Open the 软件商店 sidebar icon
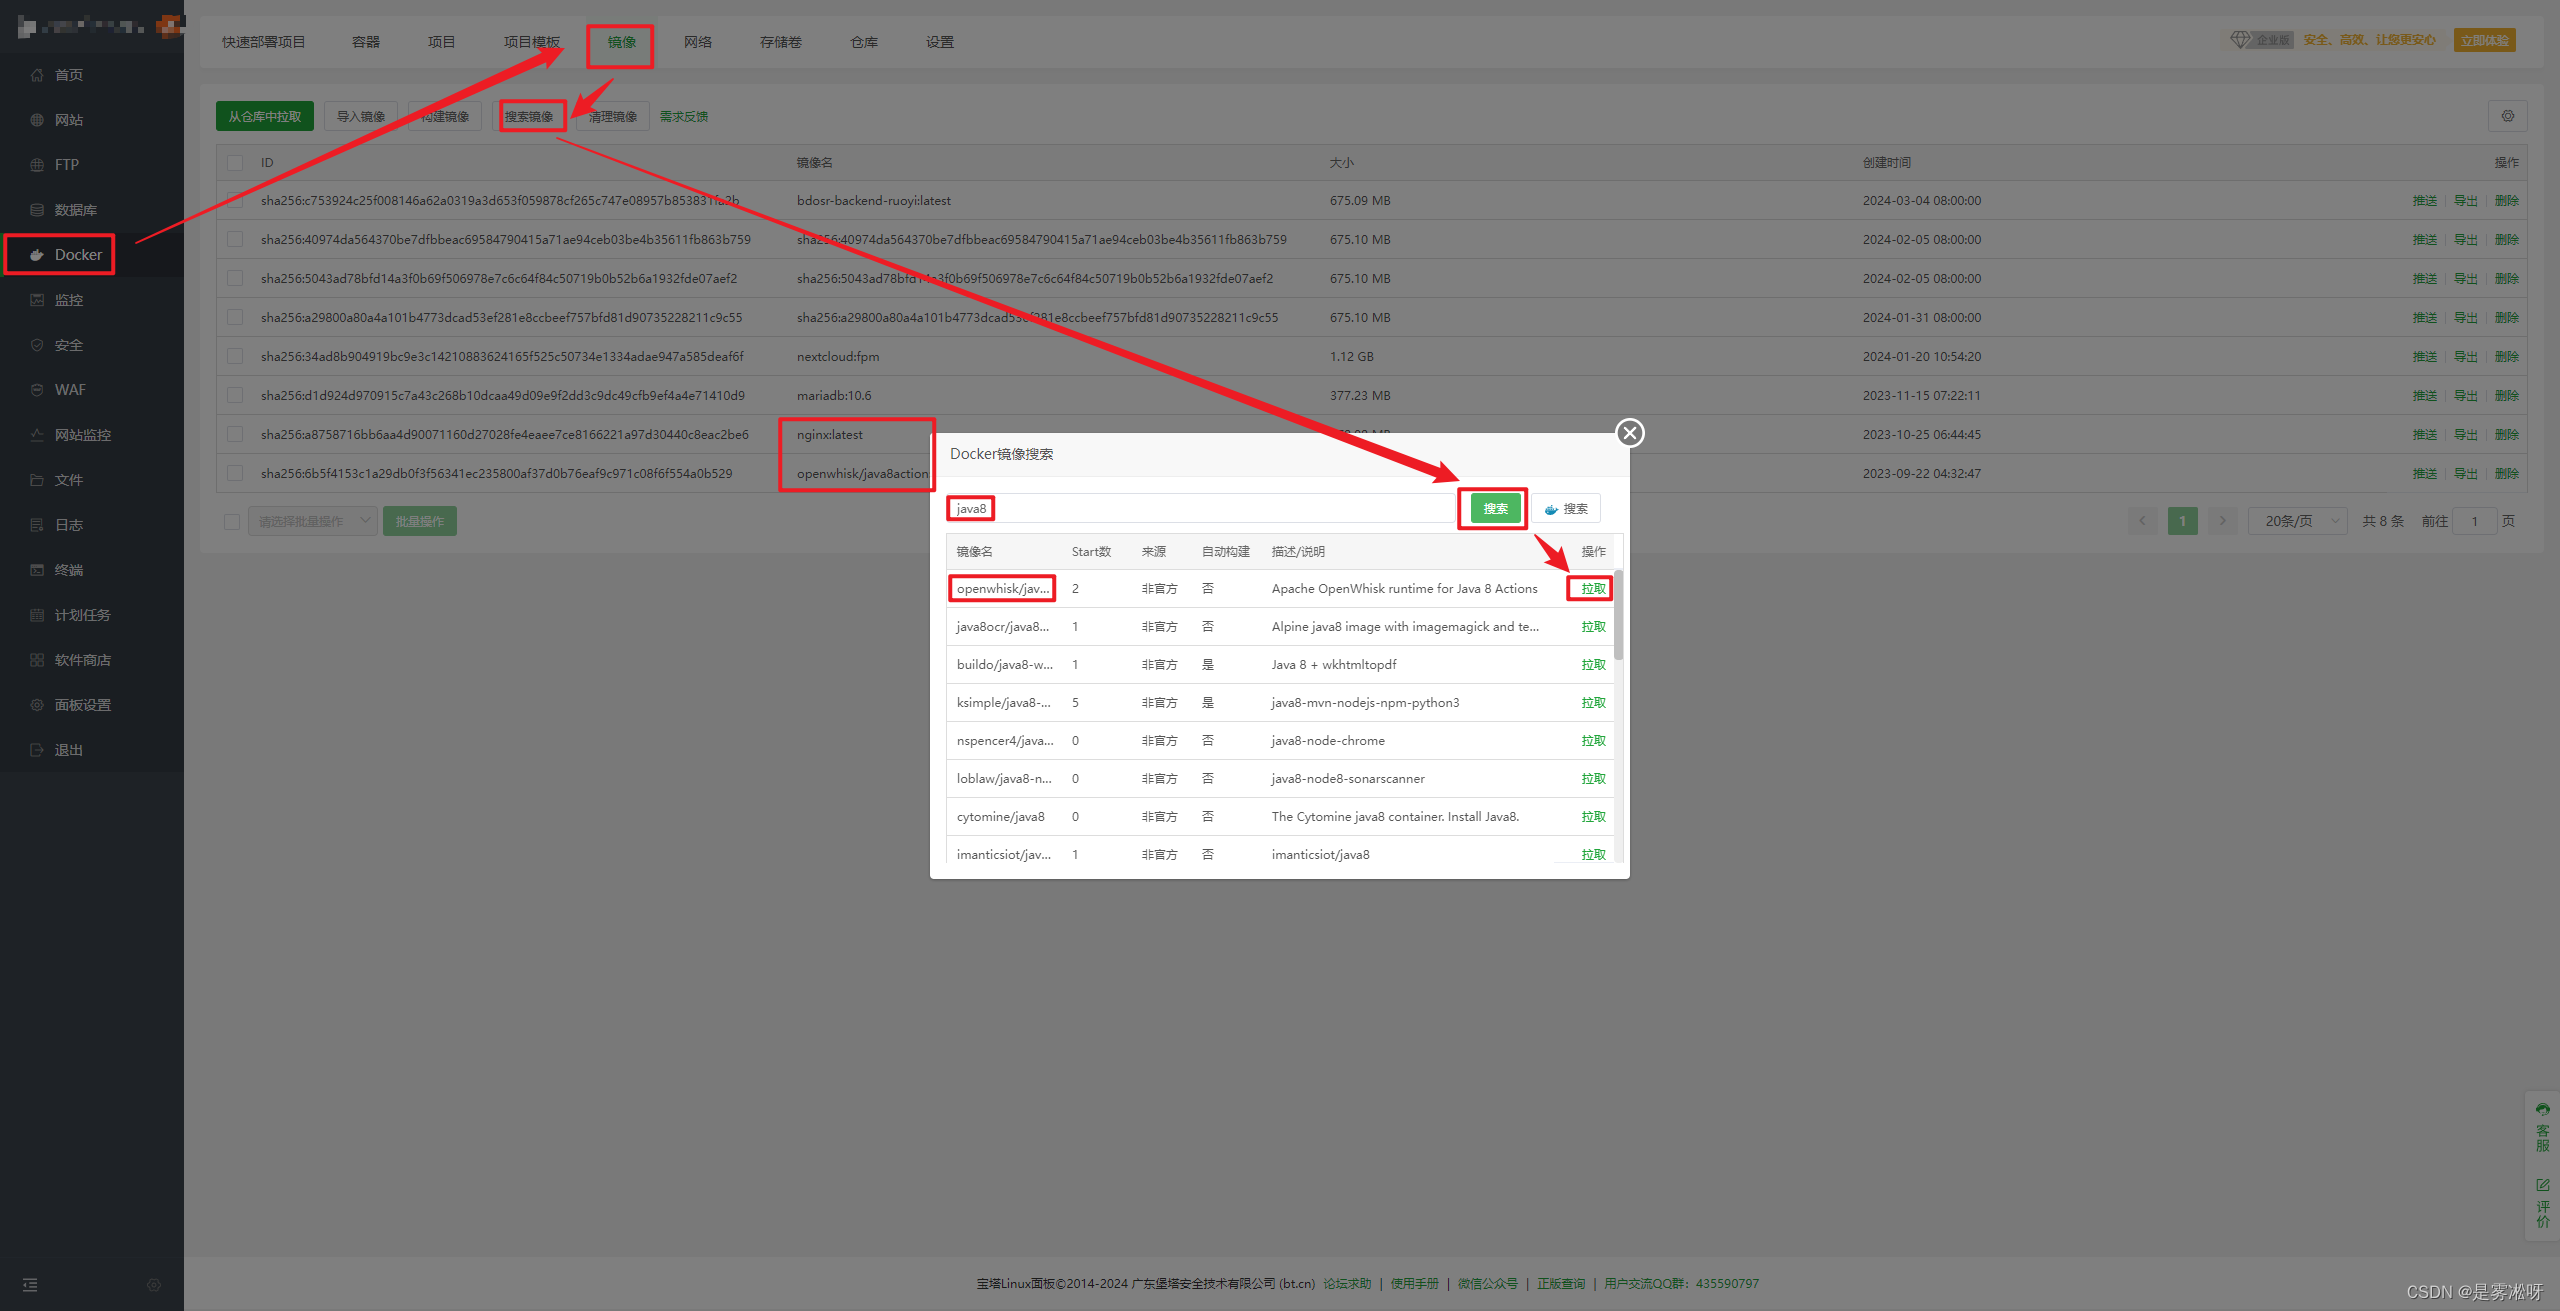Viewport: 2560px width, 1311px height. click(x=37, y=660)
